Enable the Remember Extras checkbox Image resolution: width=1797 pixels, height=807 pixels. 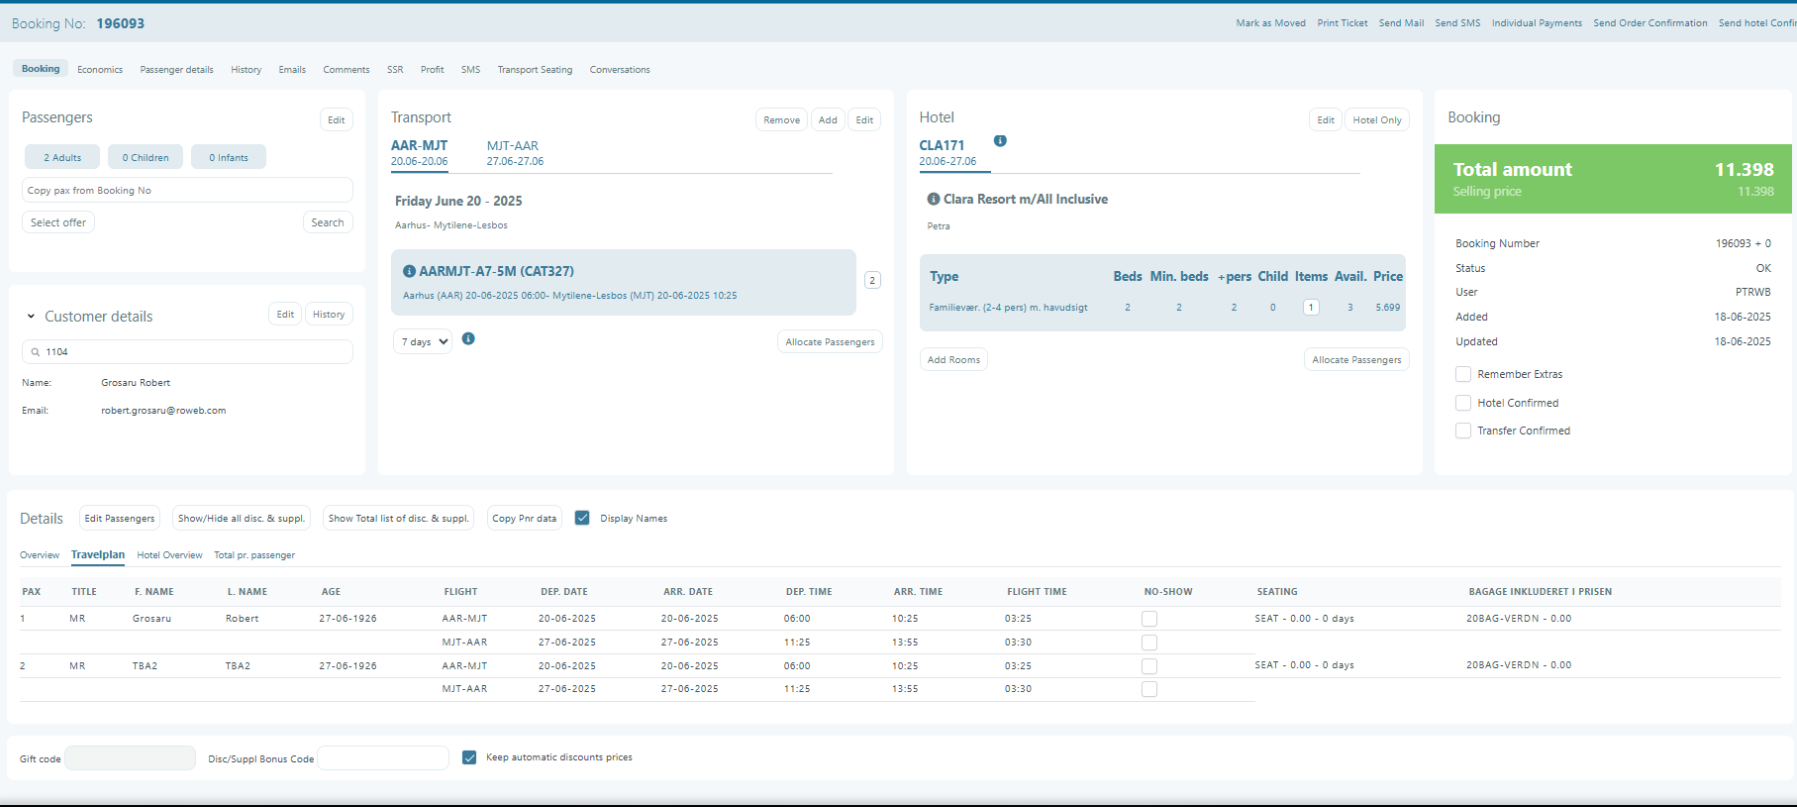(x=1463, y=374)
